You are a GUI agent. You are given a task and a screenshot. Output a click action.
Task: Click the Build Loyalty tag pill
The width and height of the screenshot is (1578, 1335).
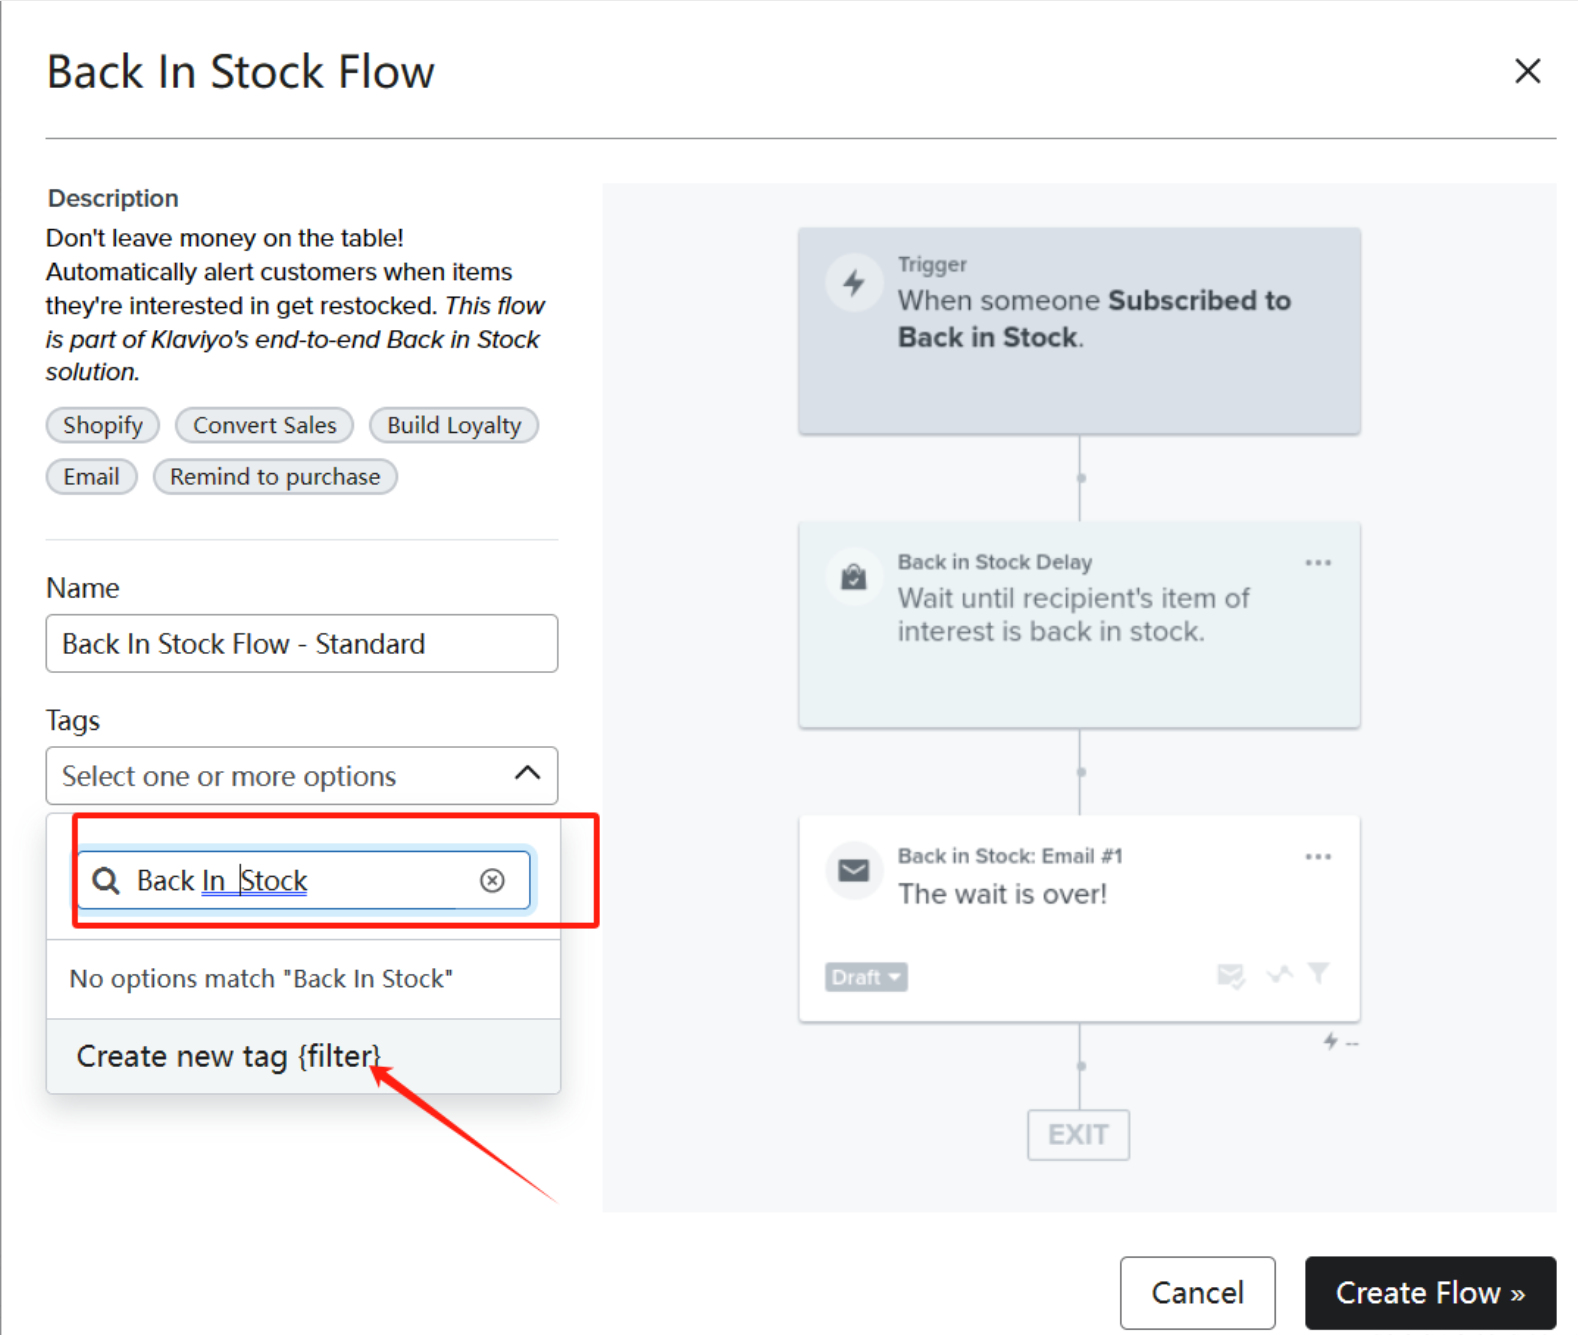(454, 425)
